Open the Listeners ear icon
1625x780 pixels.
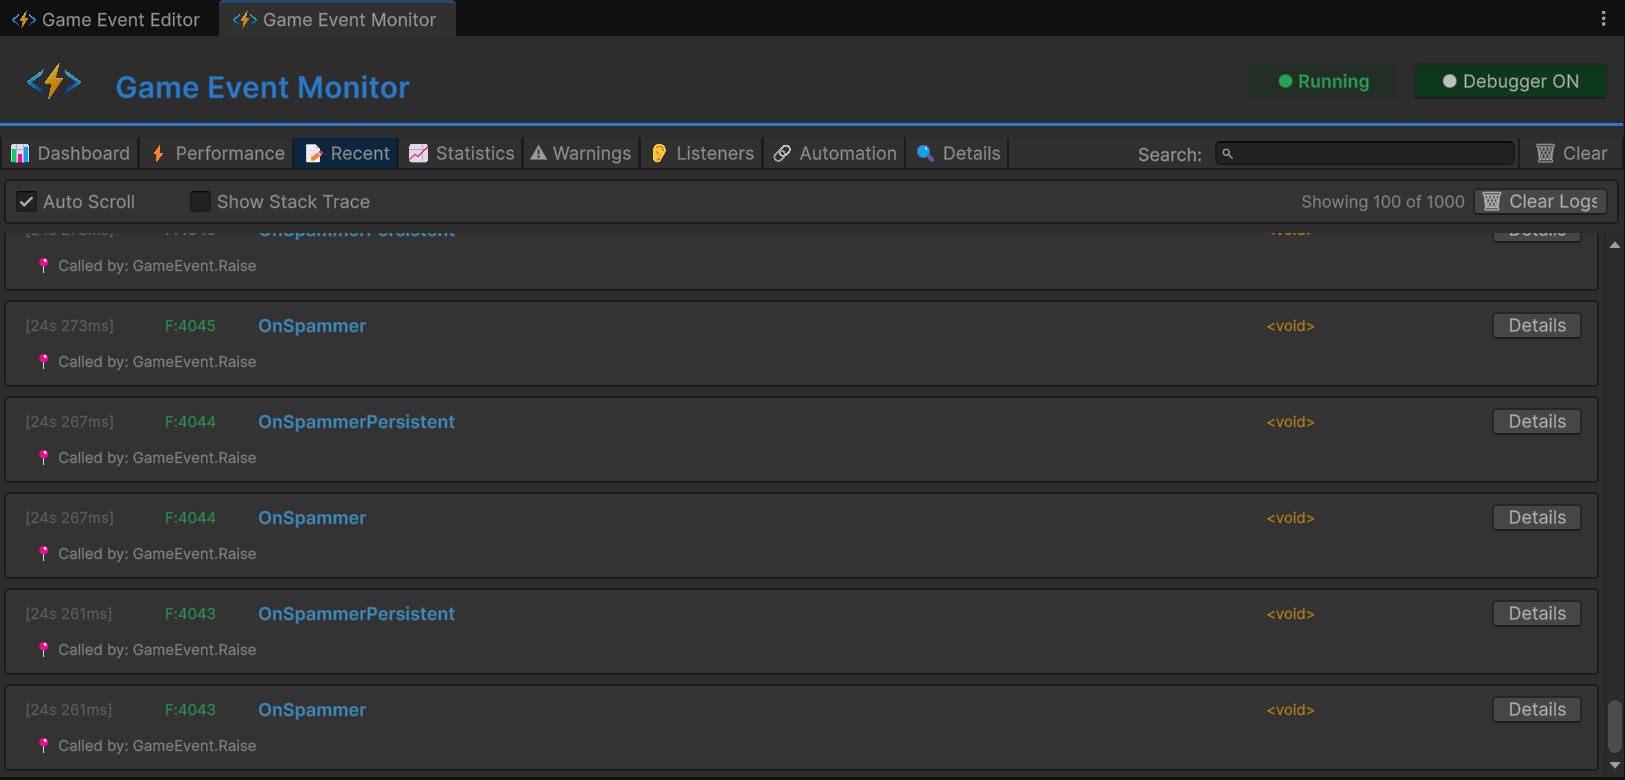[659, 153]
